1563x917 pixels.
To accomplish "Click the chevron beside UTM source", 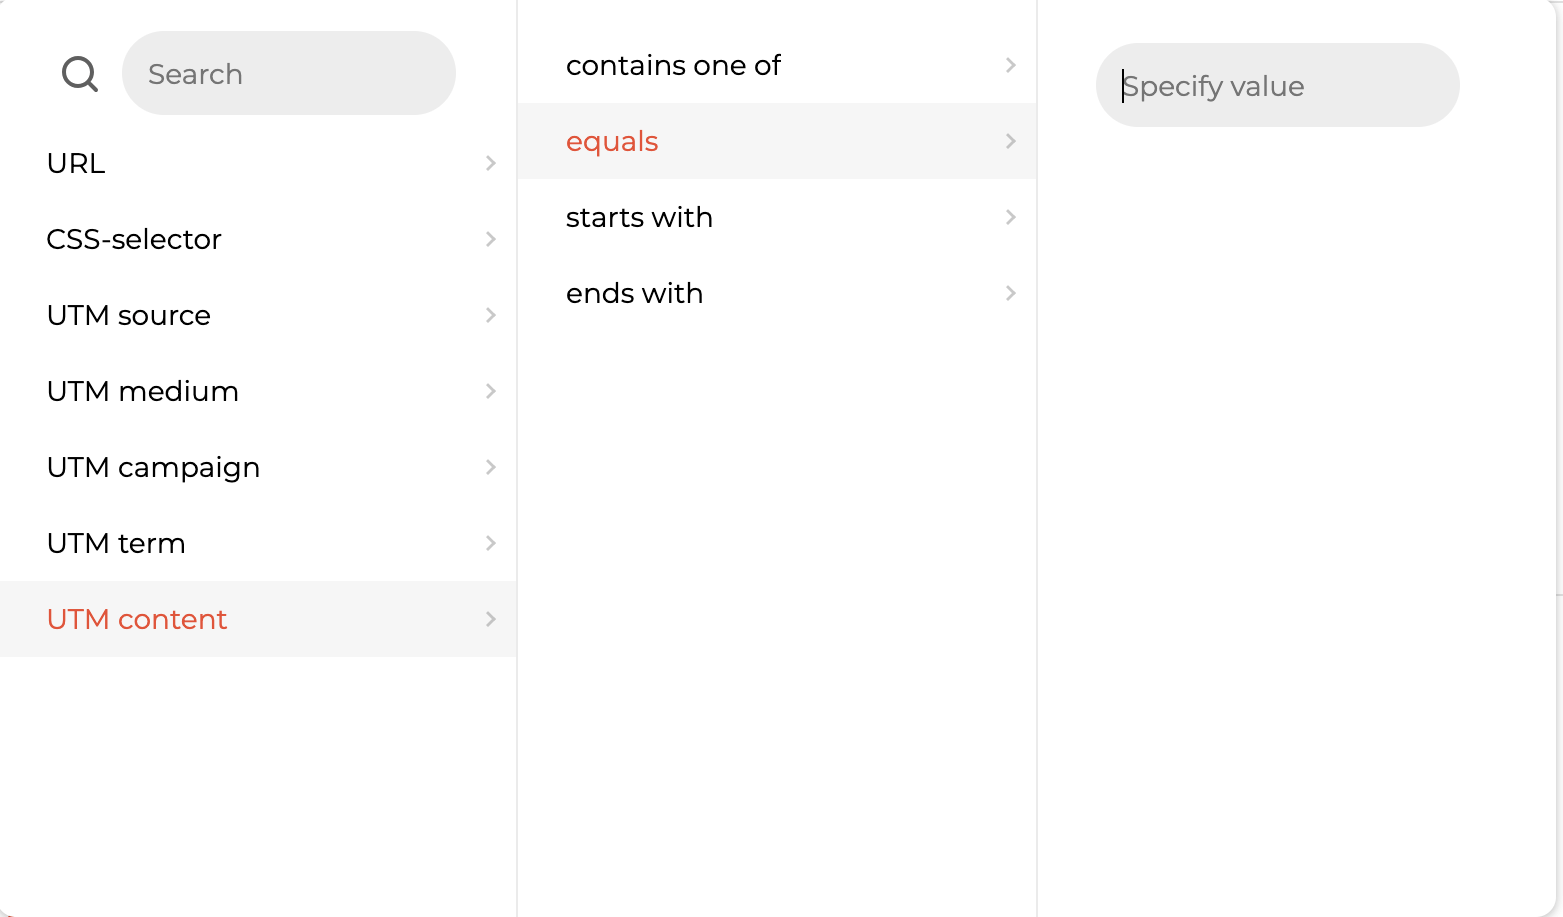I will coord(491,315).
